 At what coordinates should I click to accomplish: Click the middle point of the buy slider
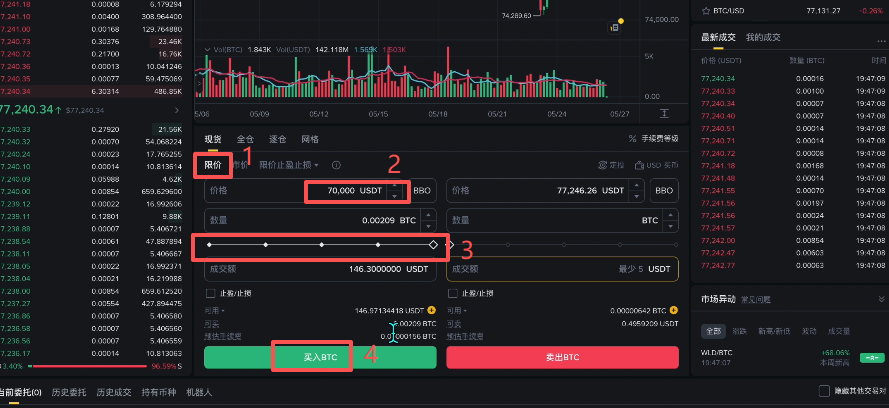pos(321,245)
